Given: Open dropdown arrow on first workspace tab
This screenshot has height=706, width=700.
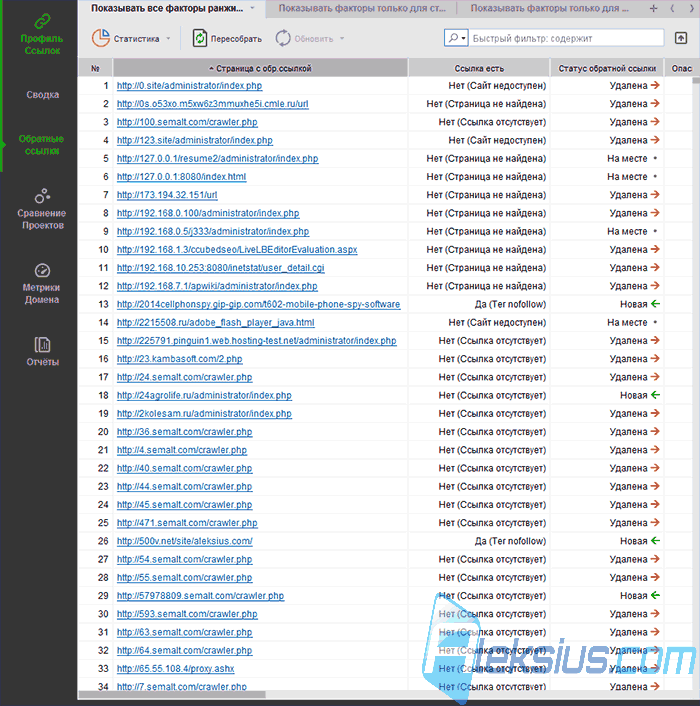Looking at the screenshot, I should coord(253,8).
